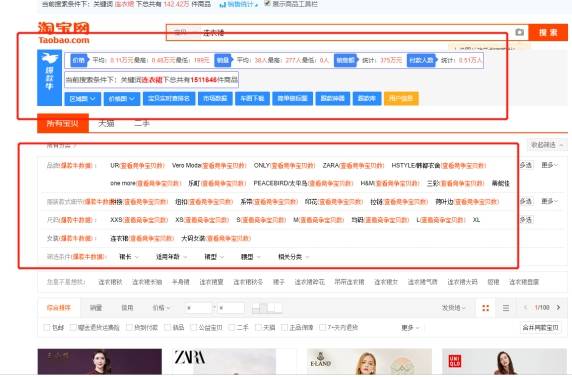
Task: Switch to list view icon
Action: coord(506,308)
